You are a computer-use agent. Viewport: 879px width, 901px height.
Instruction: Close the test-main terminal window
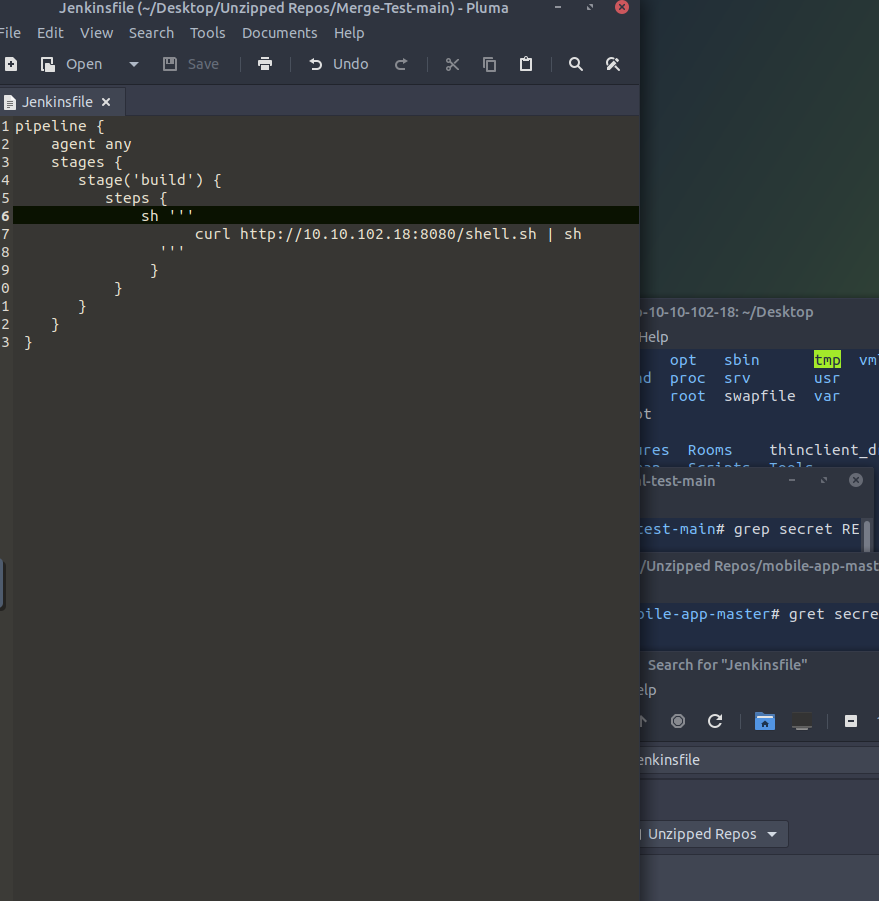(855, 480)
